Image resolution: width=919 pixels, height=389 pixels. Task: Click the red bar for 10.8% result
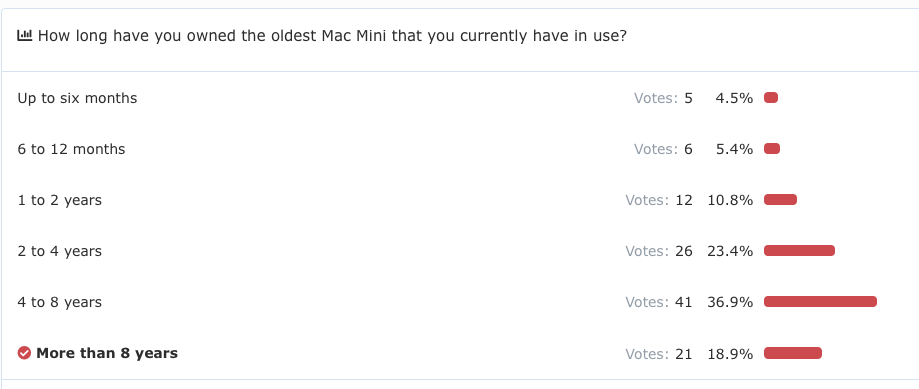[x=780, y=200]
